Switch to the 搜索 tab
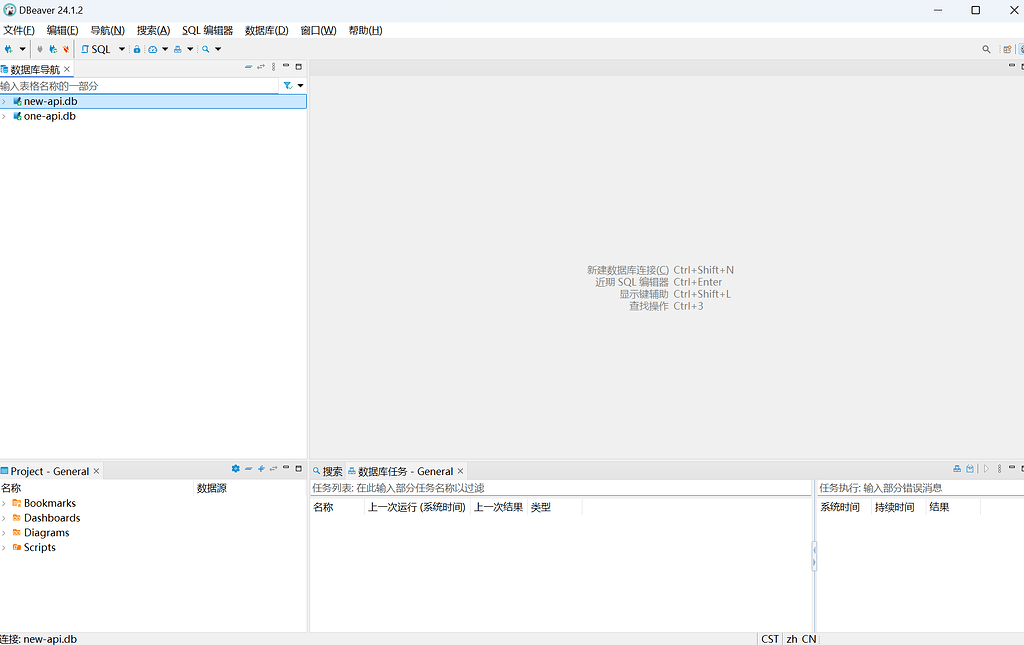 click(327, 471)
